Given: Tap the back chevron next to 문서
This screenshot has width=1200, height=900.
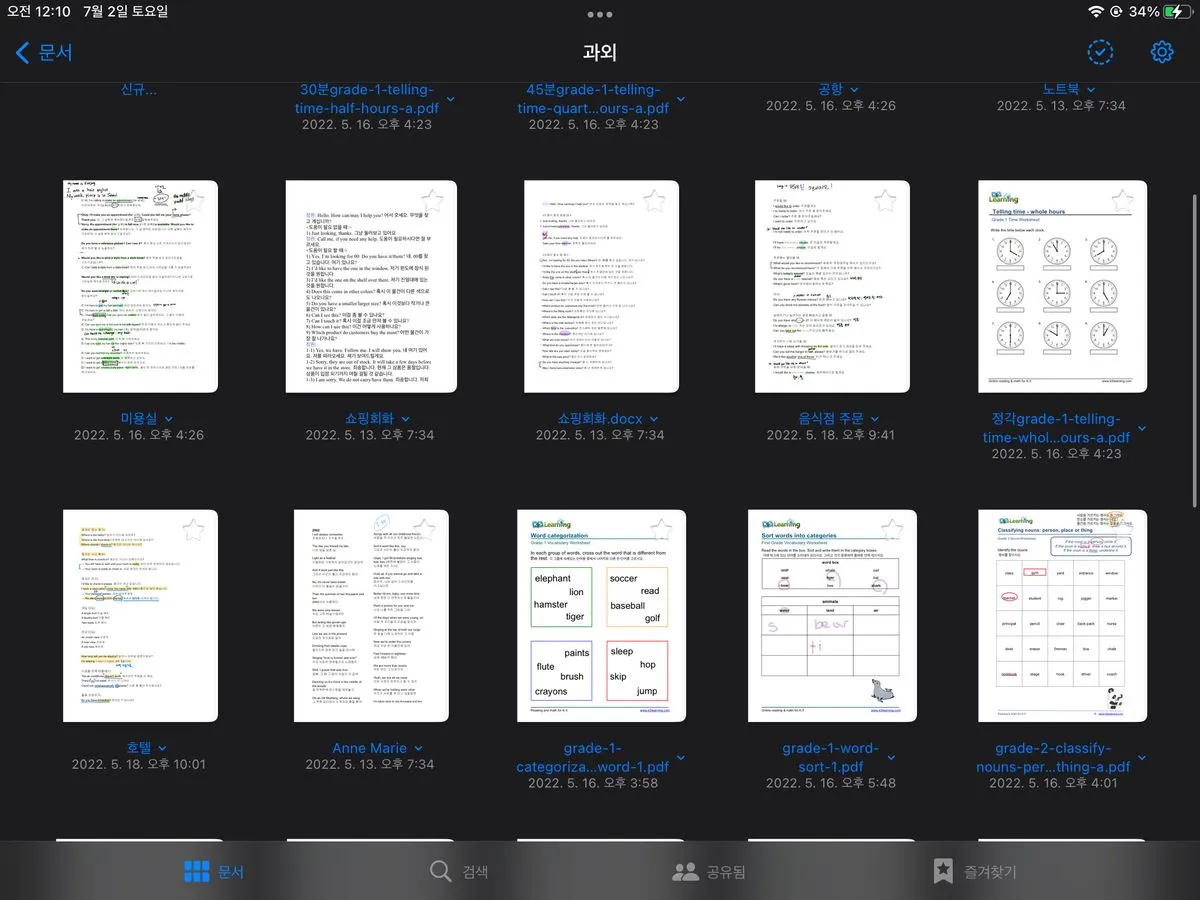Looking at the screenshot, I should (x=24, y=53).
